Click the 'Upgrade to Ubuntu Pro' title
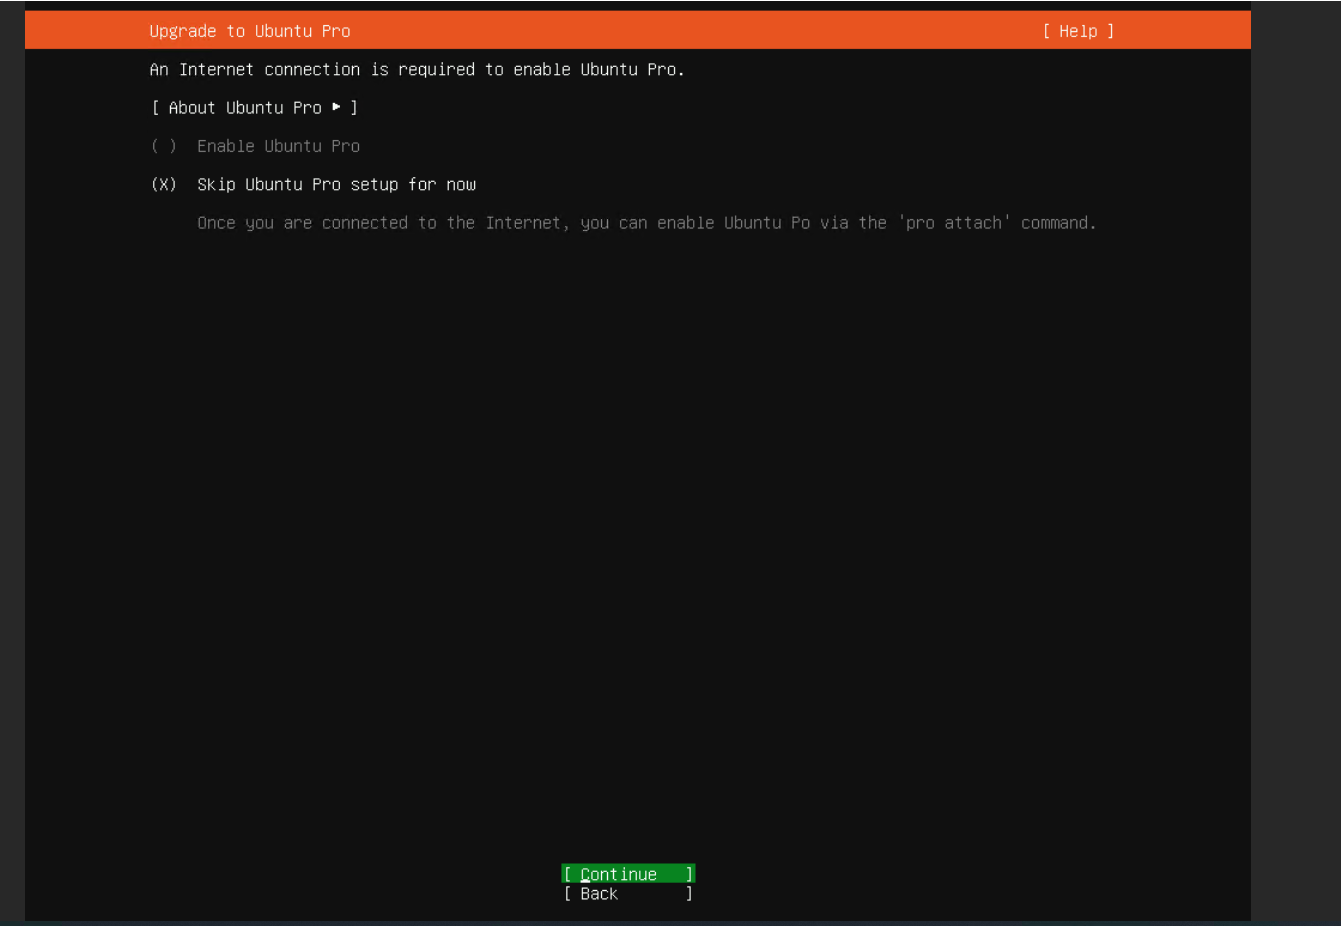Screen dimensions: 1341x926 point(250,31)
